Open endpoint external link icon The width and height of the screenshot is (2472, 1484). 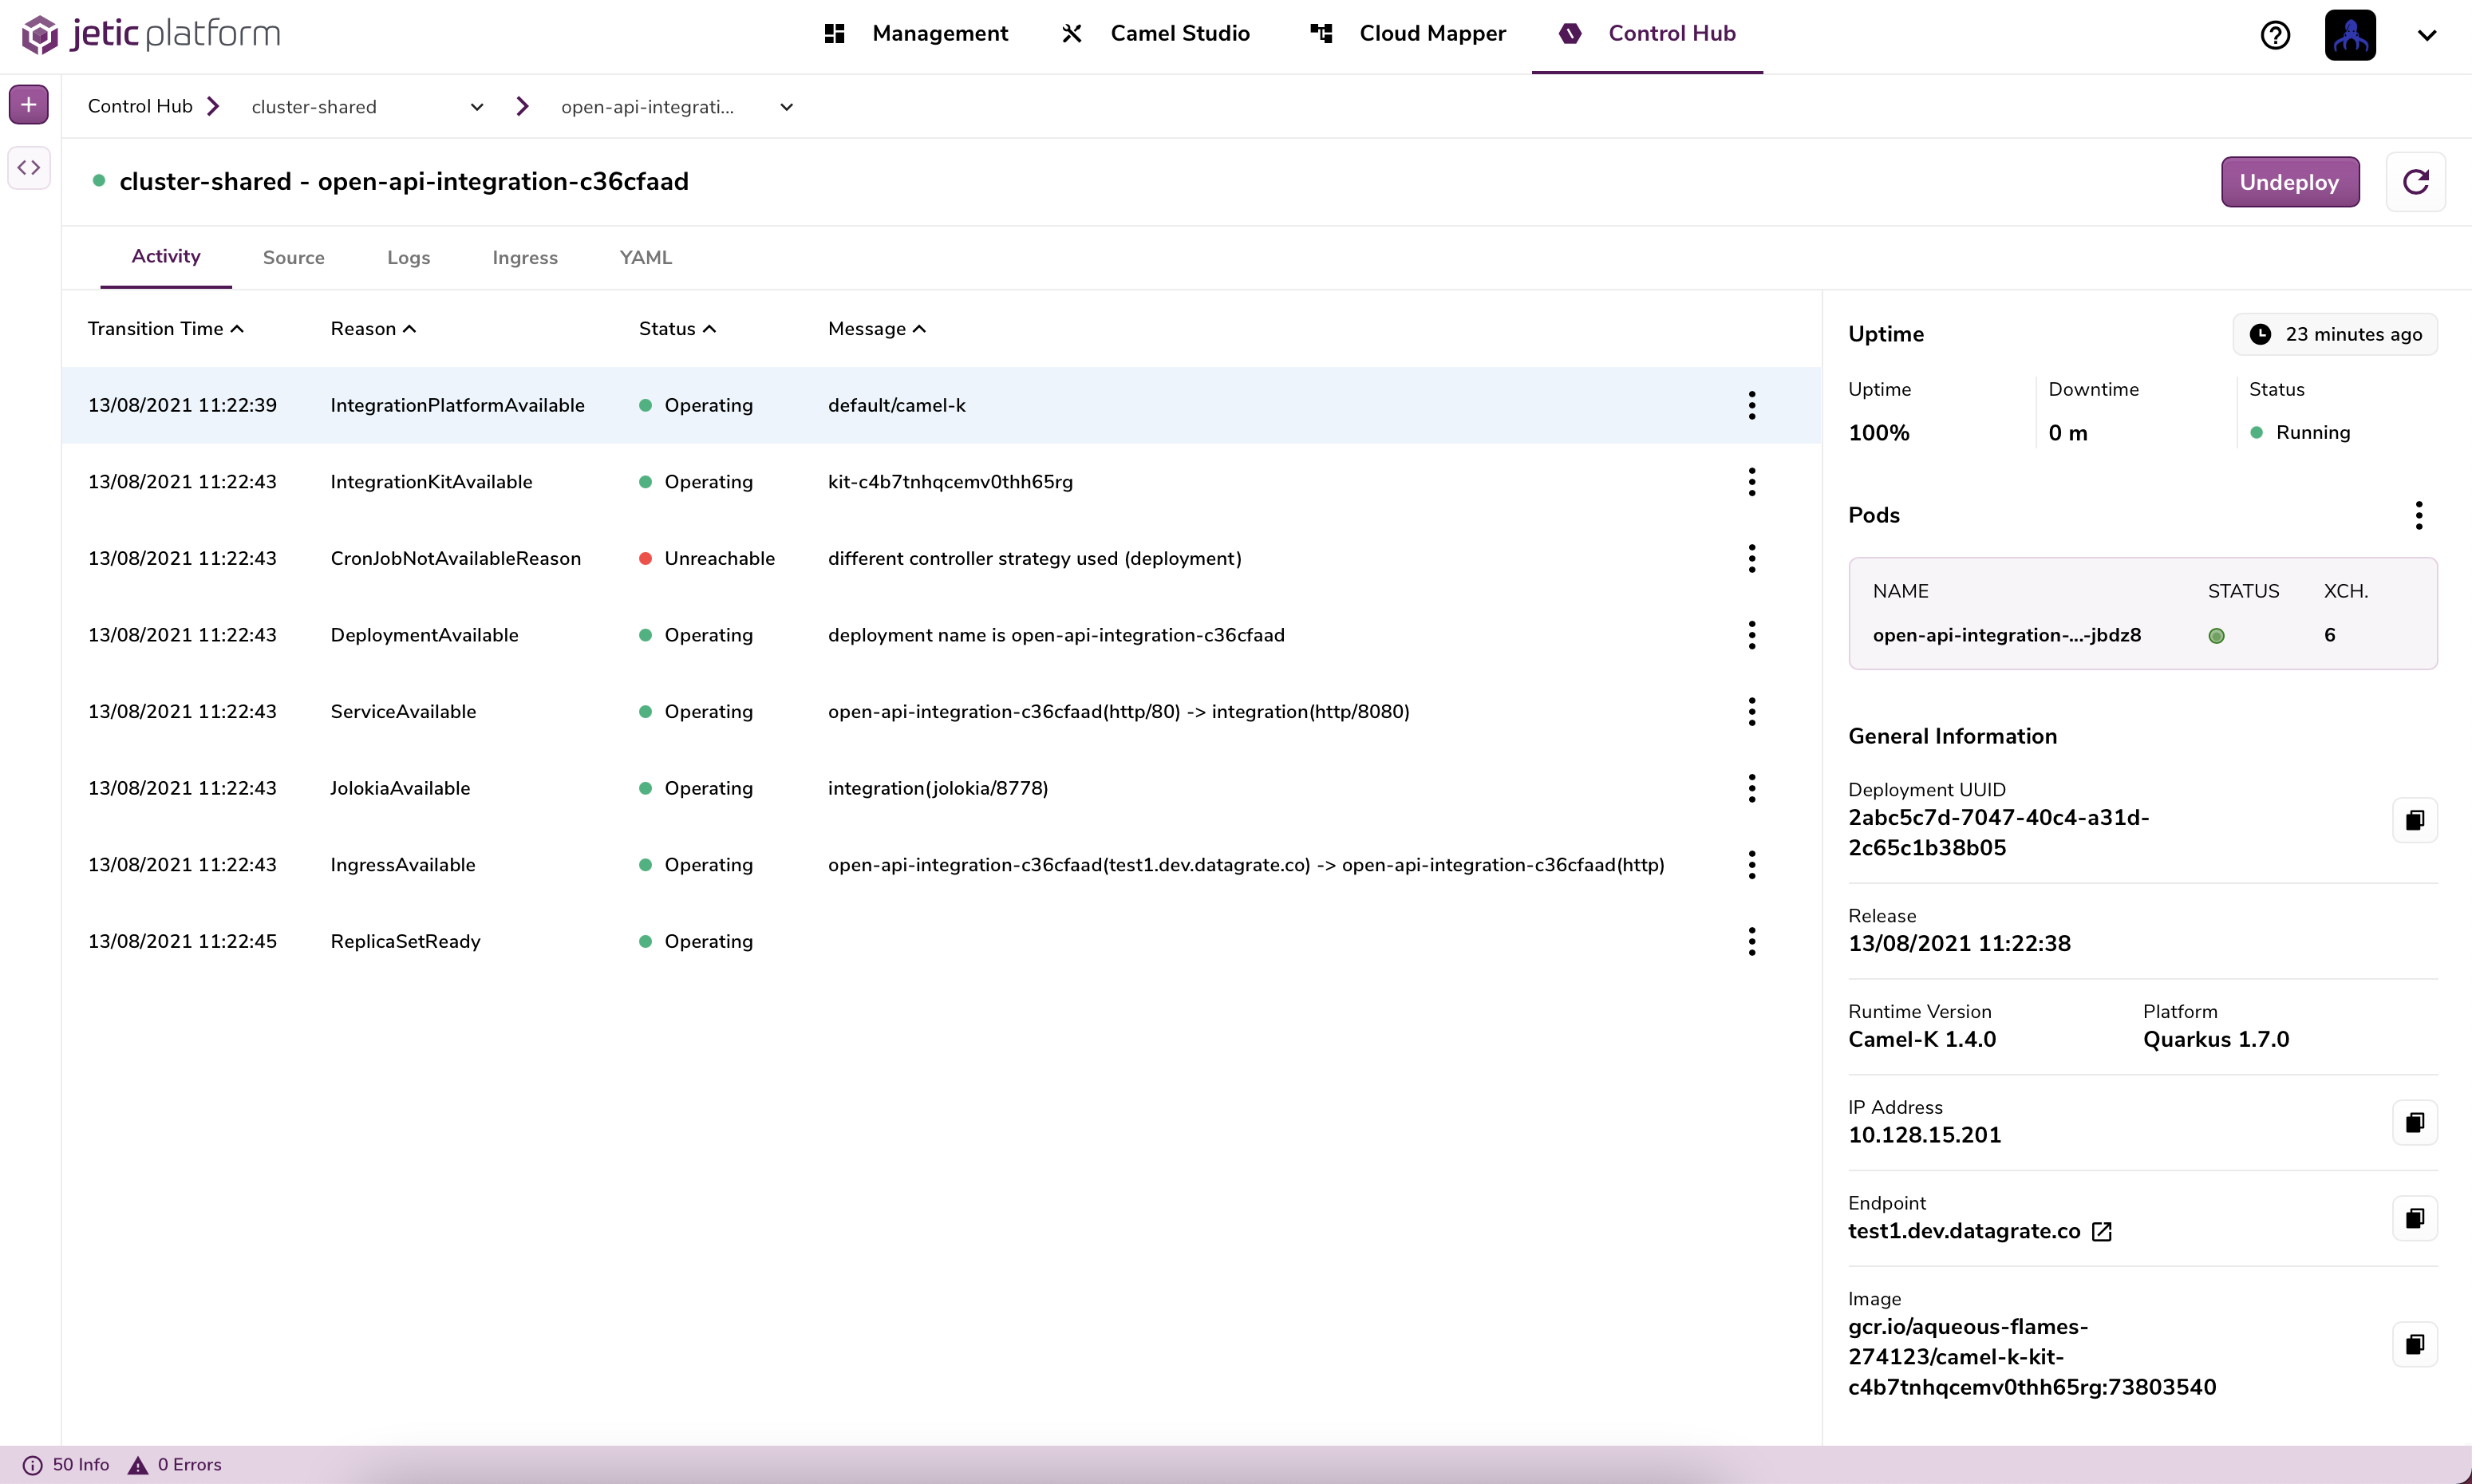pyautogui.click(x=2102, y=1231)
